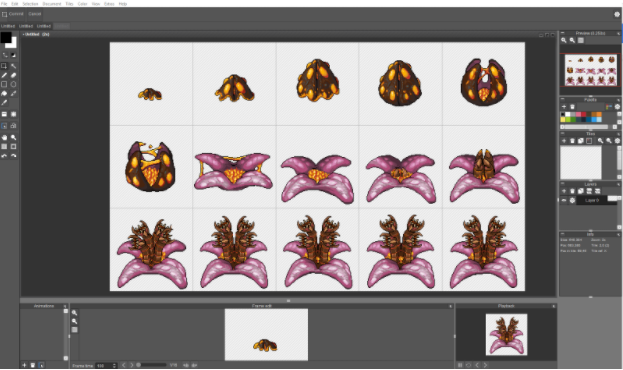Select the Magic Wand tool
The width and height of the screenshot is (623, 370).
(x=13, y=66)
